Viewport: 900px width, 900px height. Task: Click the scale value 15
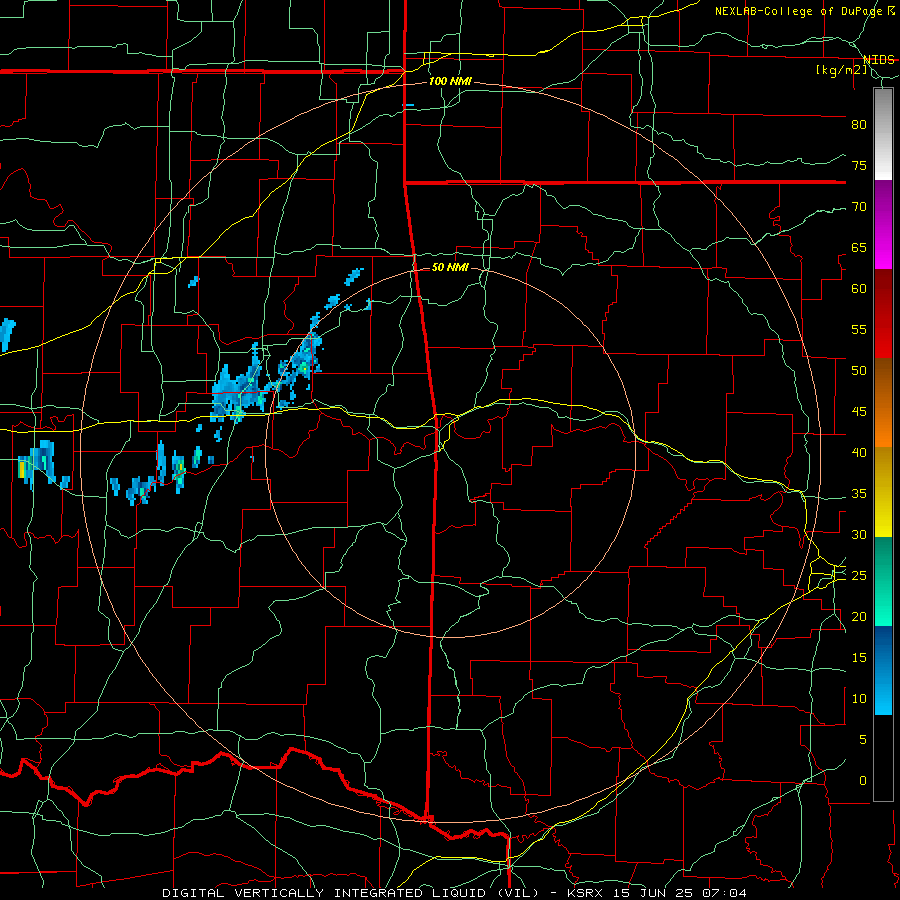point(859,657)
